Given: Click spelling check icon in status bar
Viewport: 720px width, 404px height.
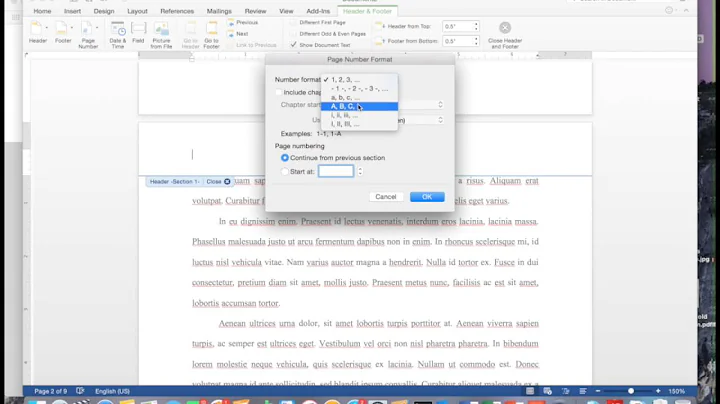Looking at the screenshot, I should point(80,391).
